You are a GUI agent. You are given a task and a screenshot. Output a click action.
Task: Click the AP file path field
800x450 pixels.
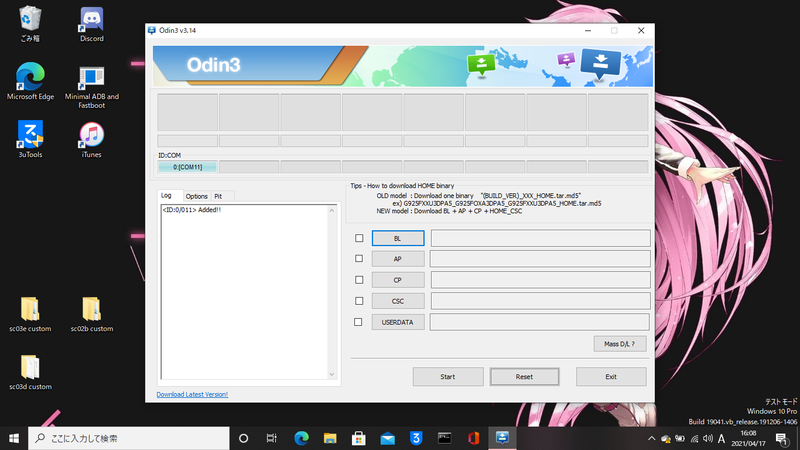(540, 259)
